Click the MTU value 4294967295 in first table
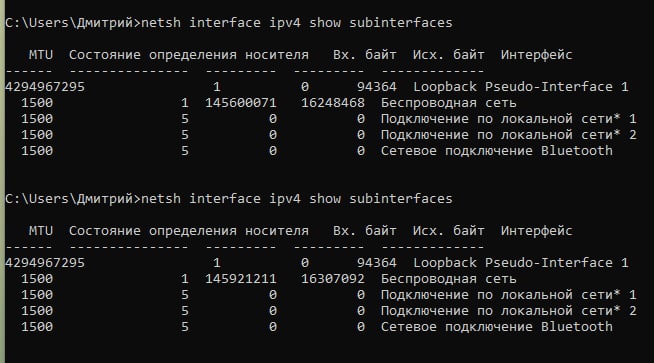 pyautogui.click(x=45, y=87)
